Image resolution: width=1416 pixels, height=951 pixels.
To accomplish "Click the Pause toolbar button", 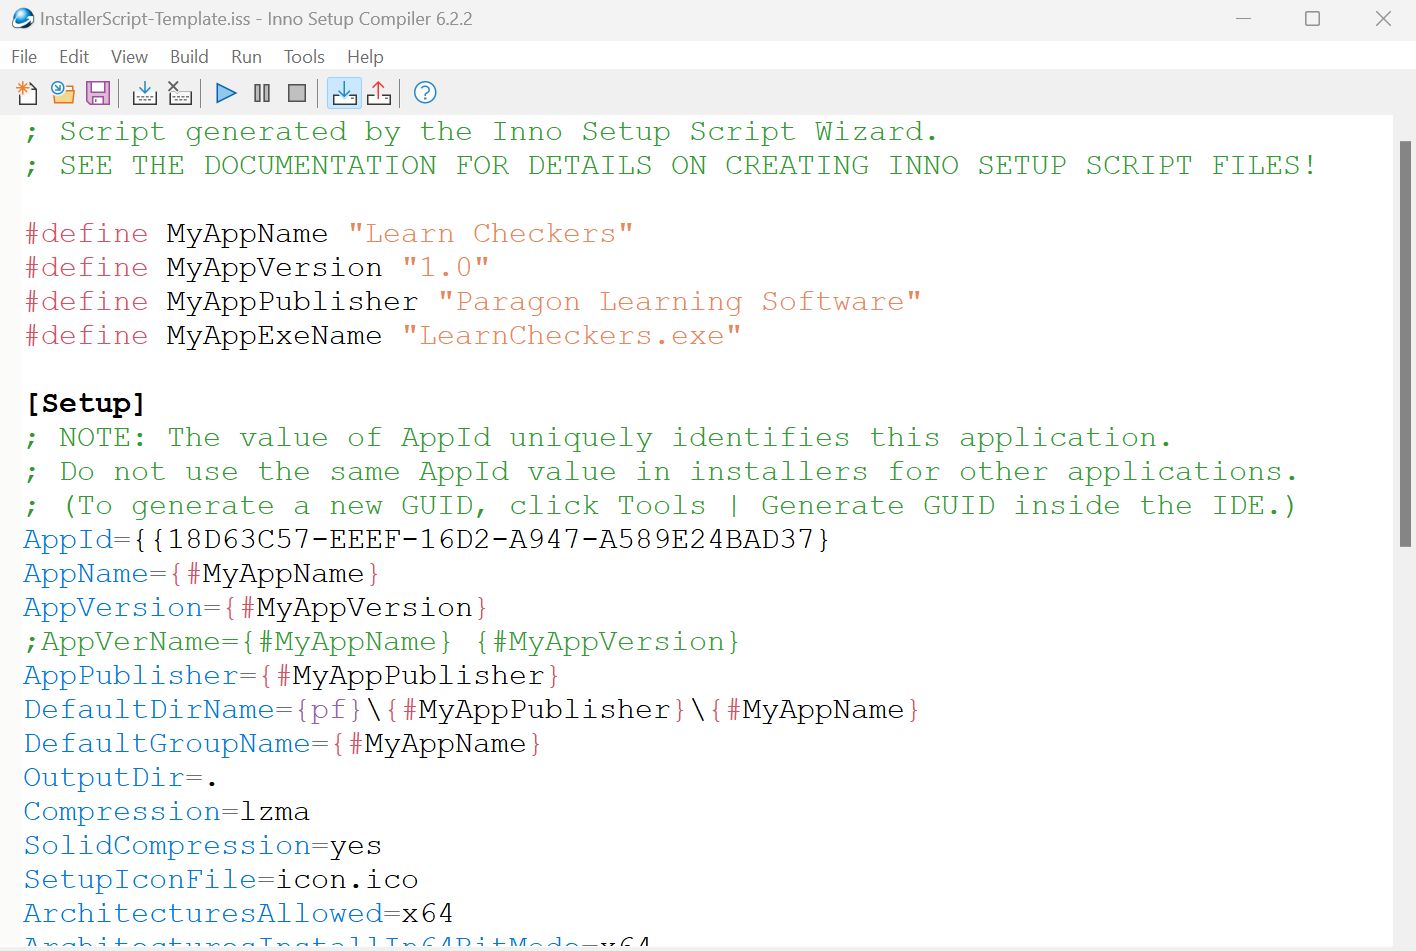I will pos(262,93).
